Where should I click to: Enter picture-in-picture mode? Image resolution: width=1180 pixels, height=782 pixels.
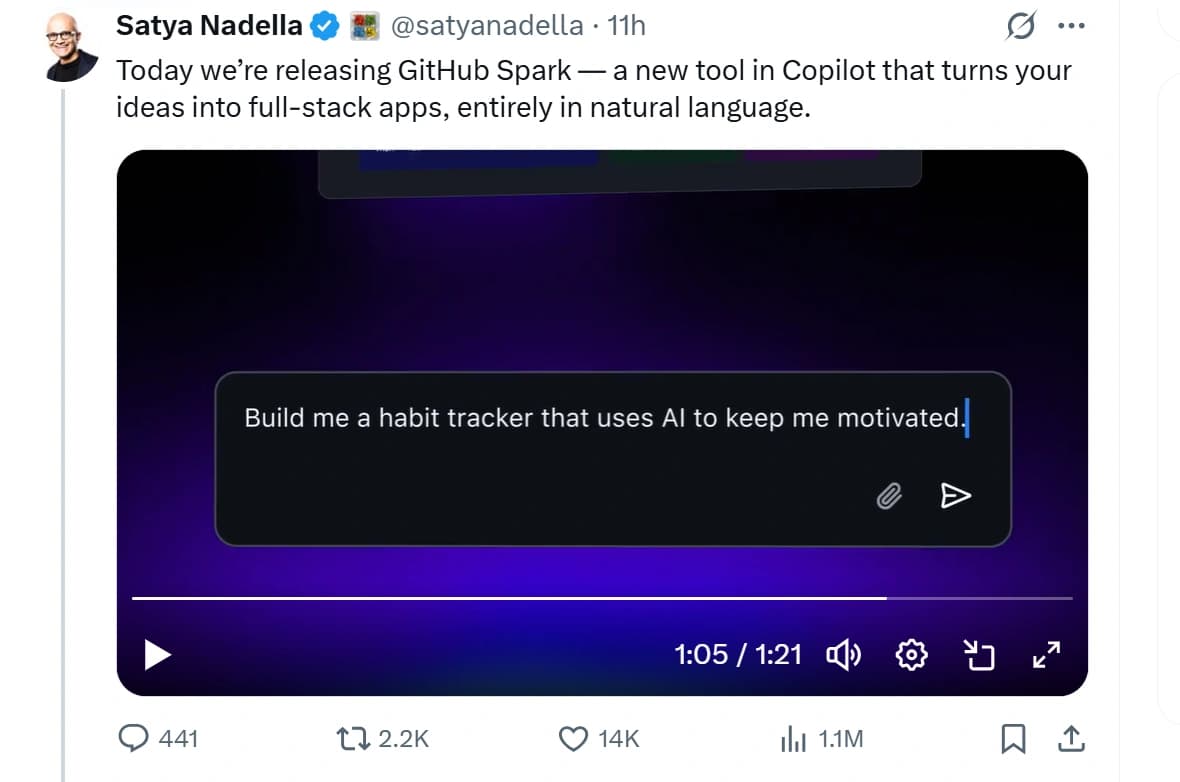980,655
